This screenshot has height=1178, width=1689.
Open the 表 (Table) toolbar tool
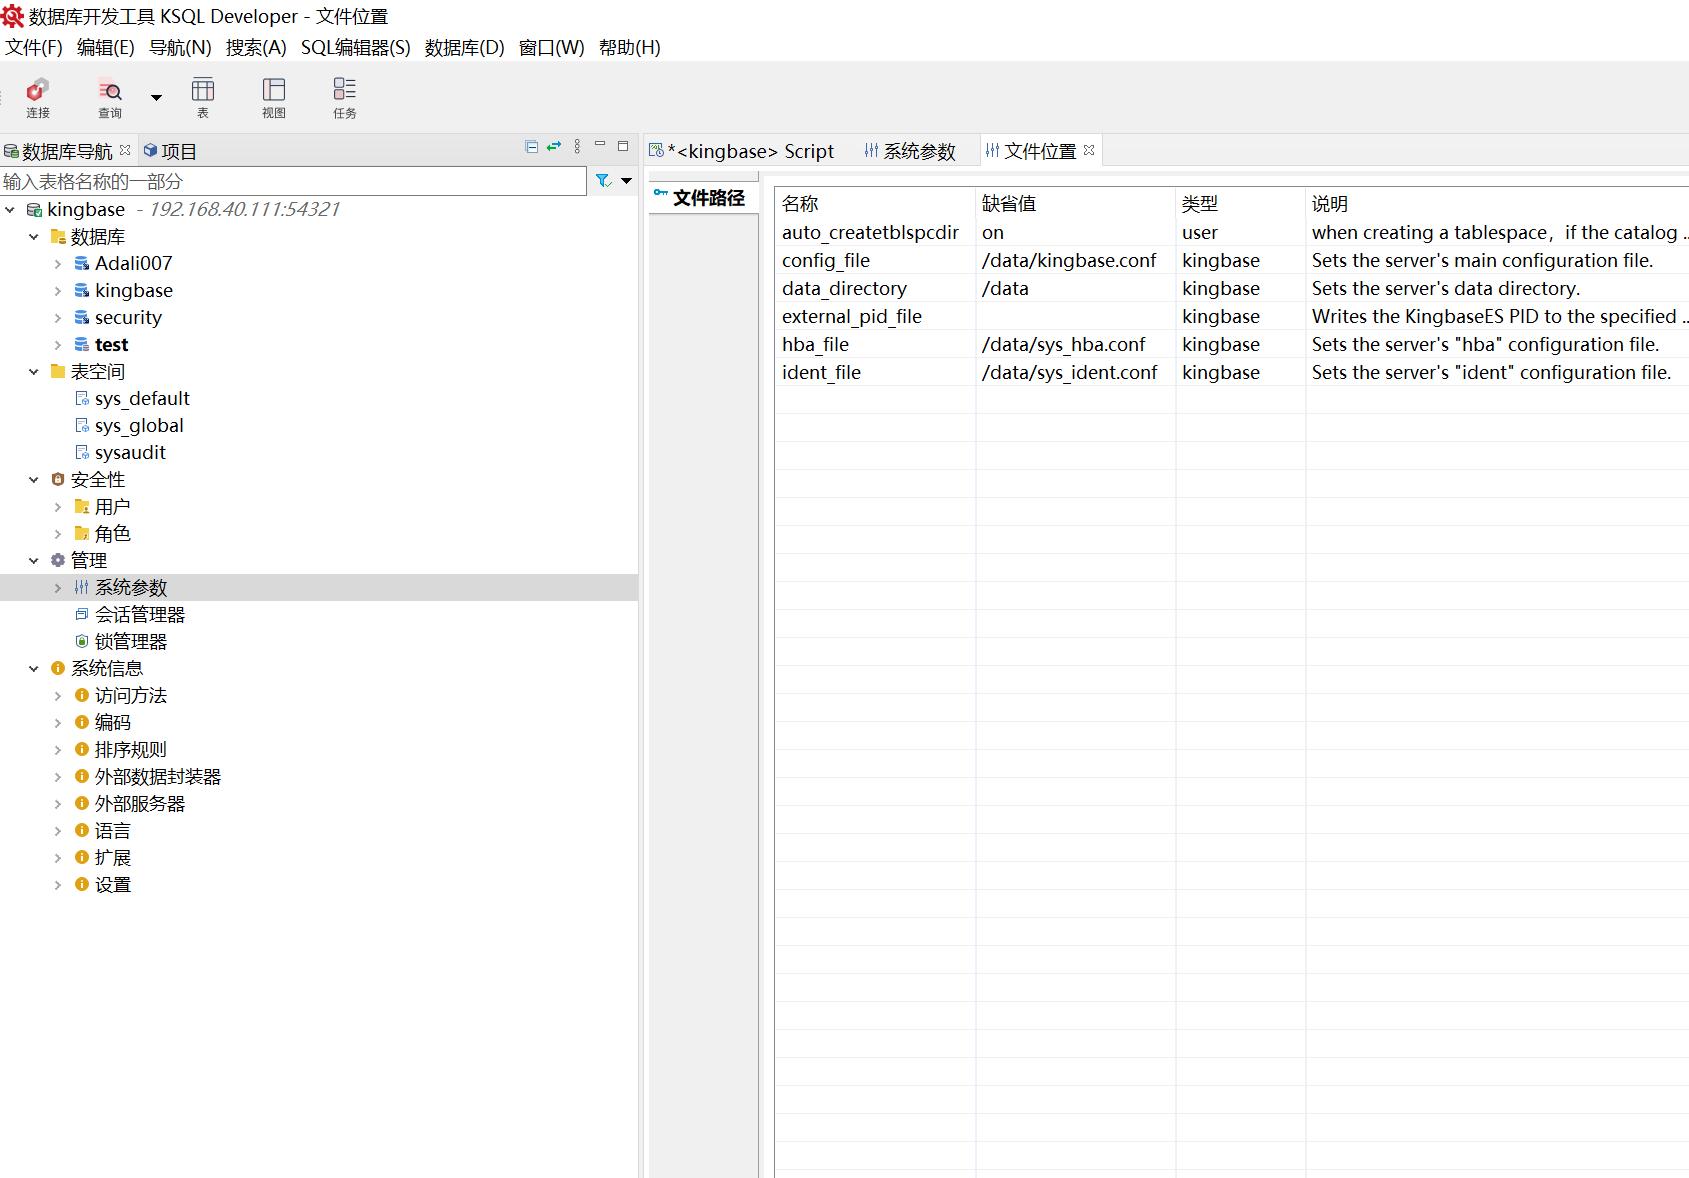pyautogui.click(x=203, y=98)
